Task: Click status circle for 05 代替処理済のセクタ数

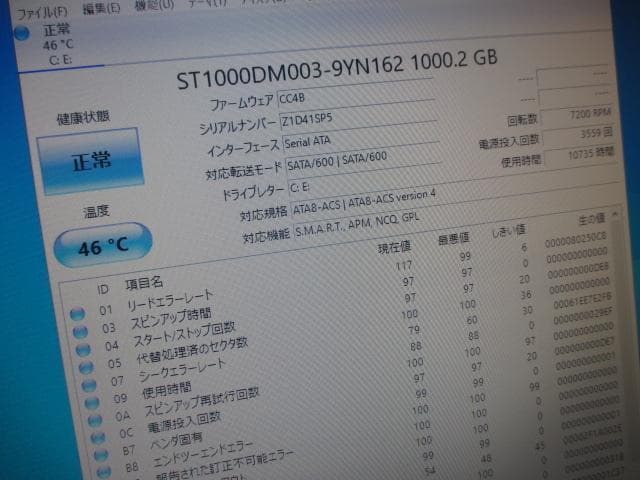Action: point(84,366)
